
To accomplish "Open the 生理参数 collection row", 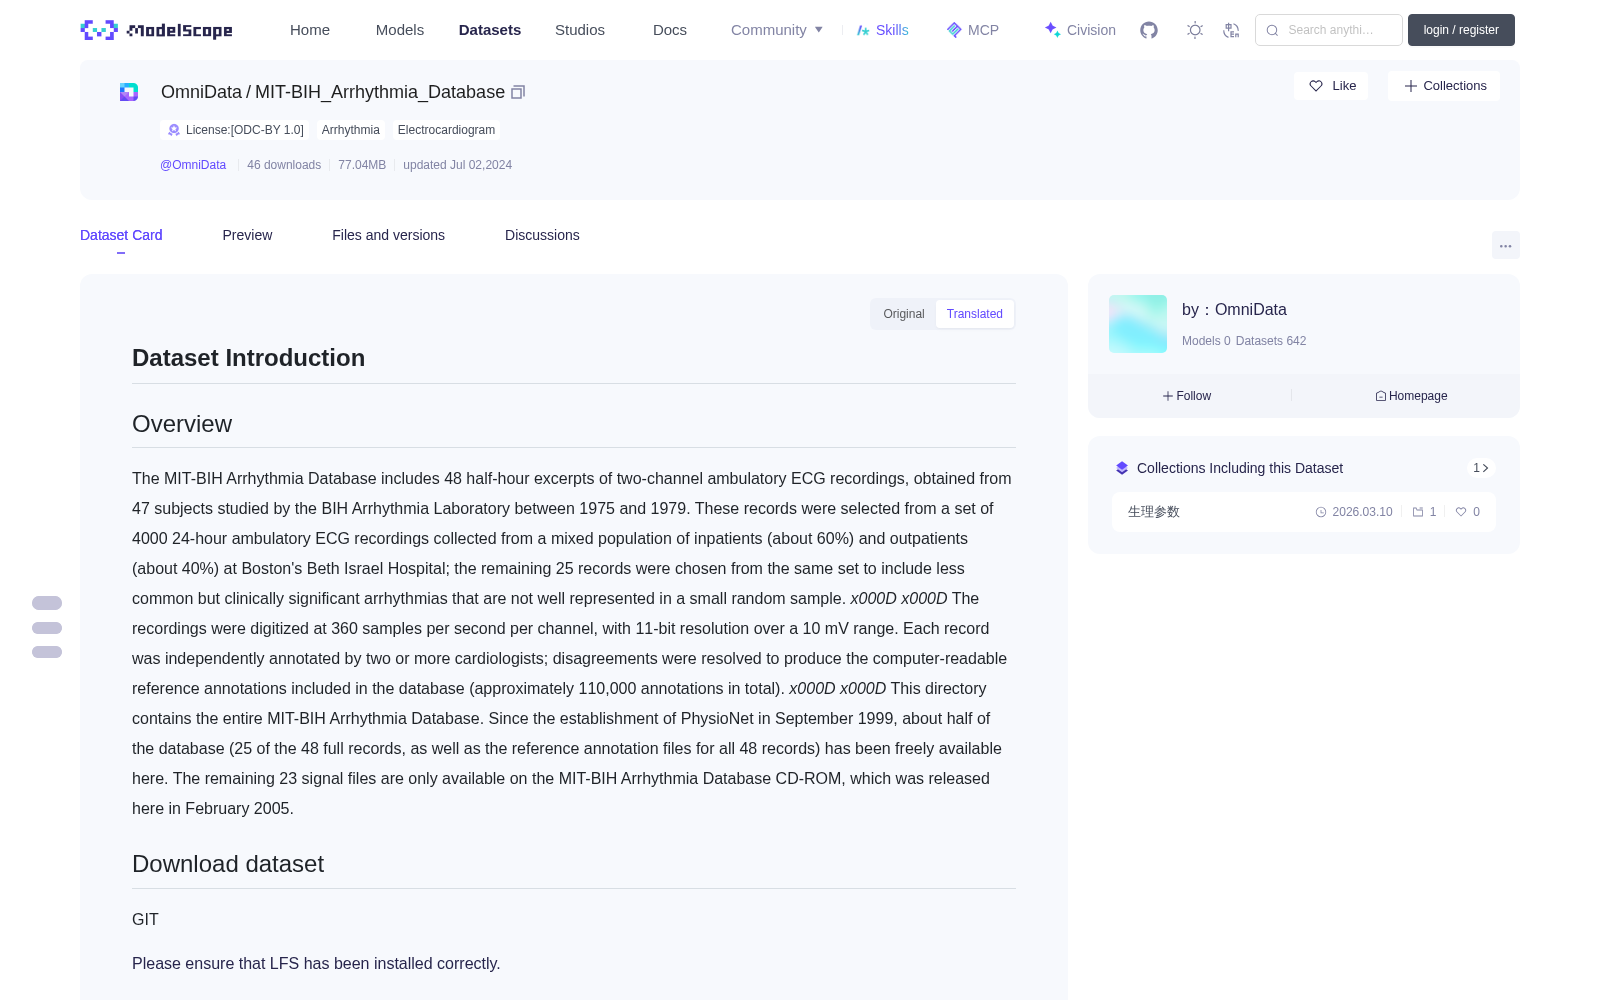I will tap(1304, 512).
